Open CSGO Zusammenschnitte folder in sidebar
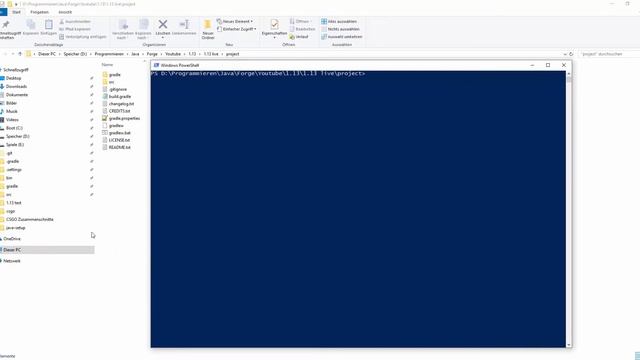 29,220
